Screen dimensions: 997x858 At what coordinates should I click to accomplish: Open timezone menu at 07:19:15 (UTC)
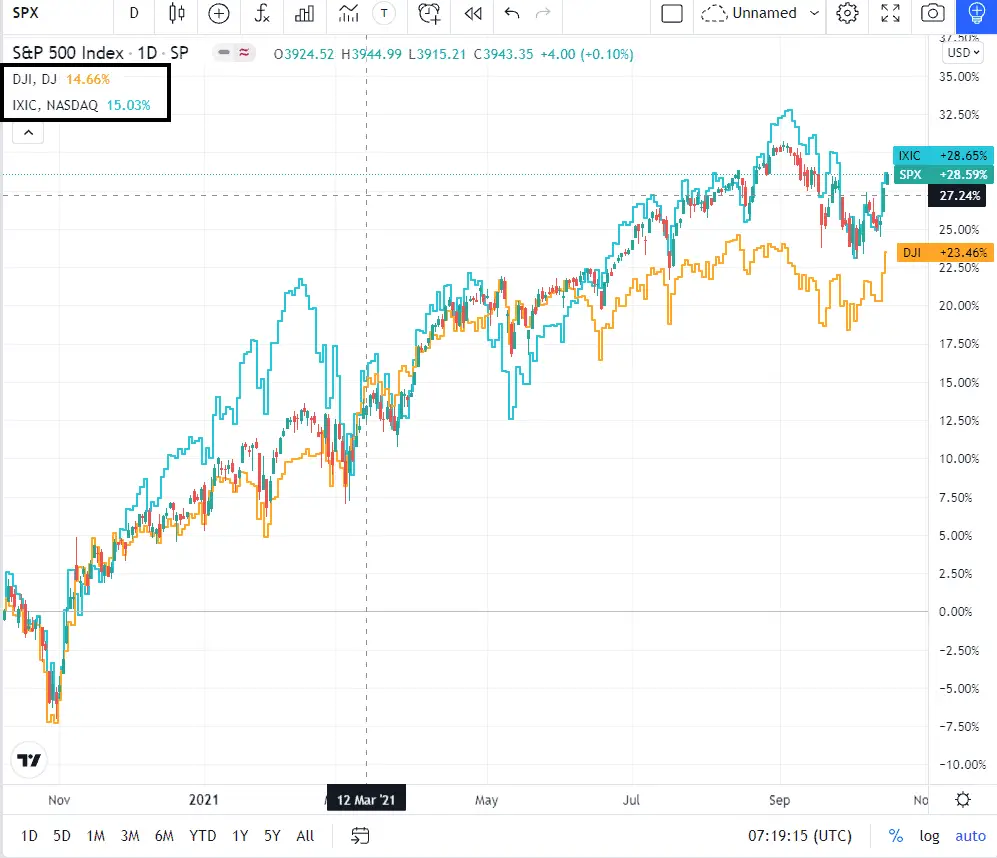pyautogui.click(x=799, y=836)
